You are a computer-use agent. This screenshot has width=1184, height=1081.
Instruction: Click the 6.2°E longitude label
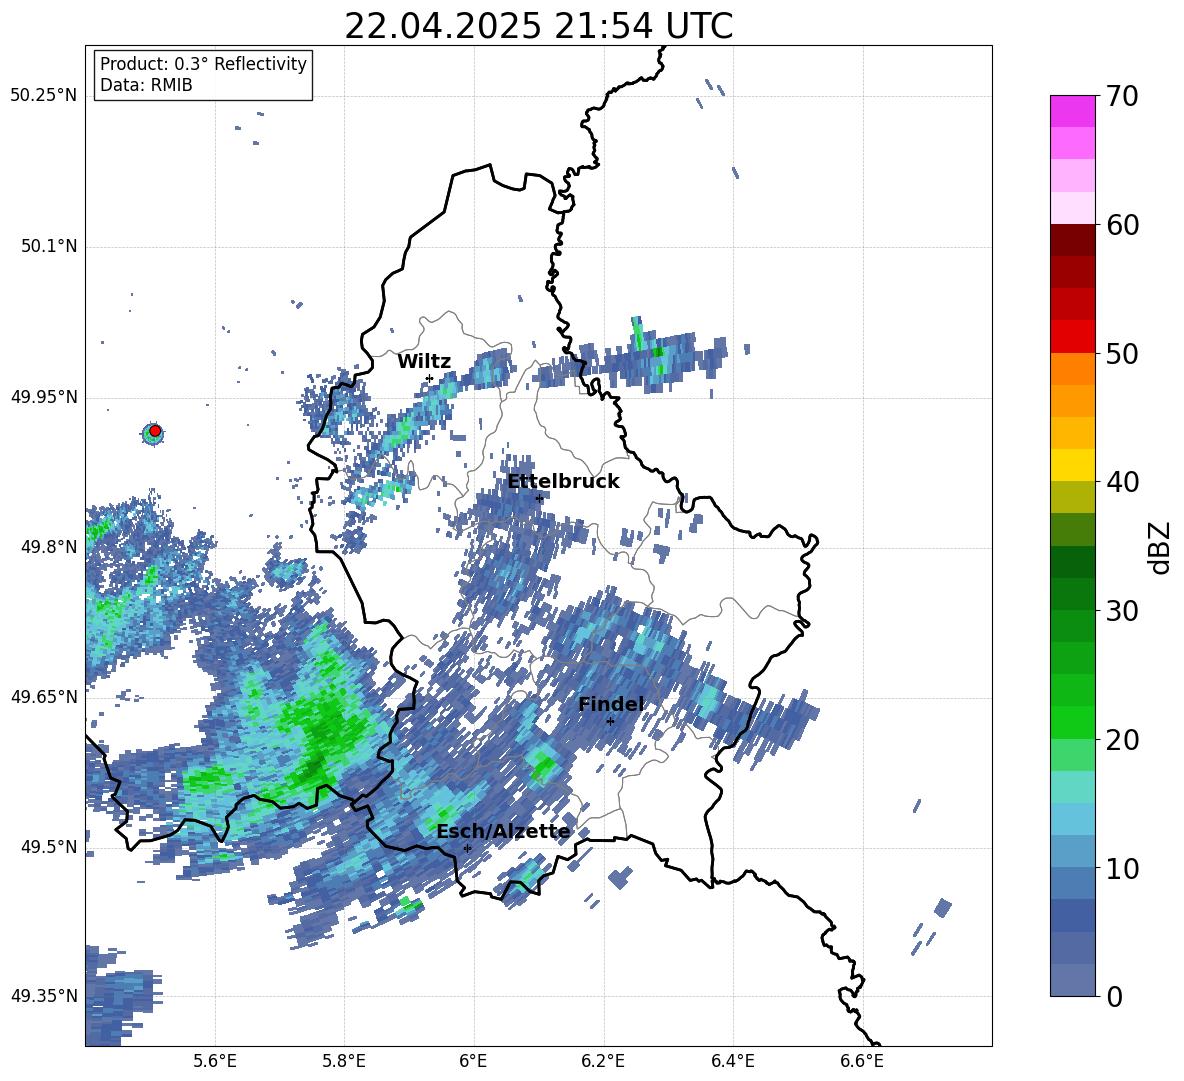click(603, 1062)
